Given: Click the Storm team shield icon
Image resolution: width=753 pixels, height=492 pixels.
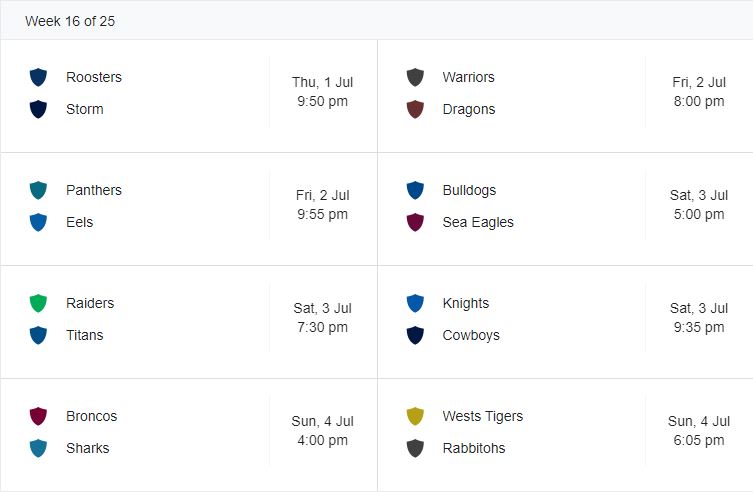Looking at the screenshot, I should 39,109.
